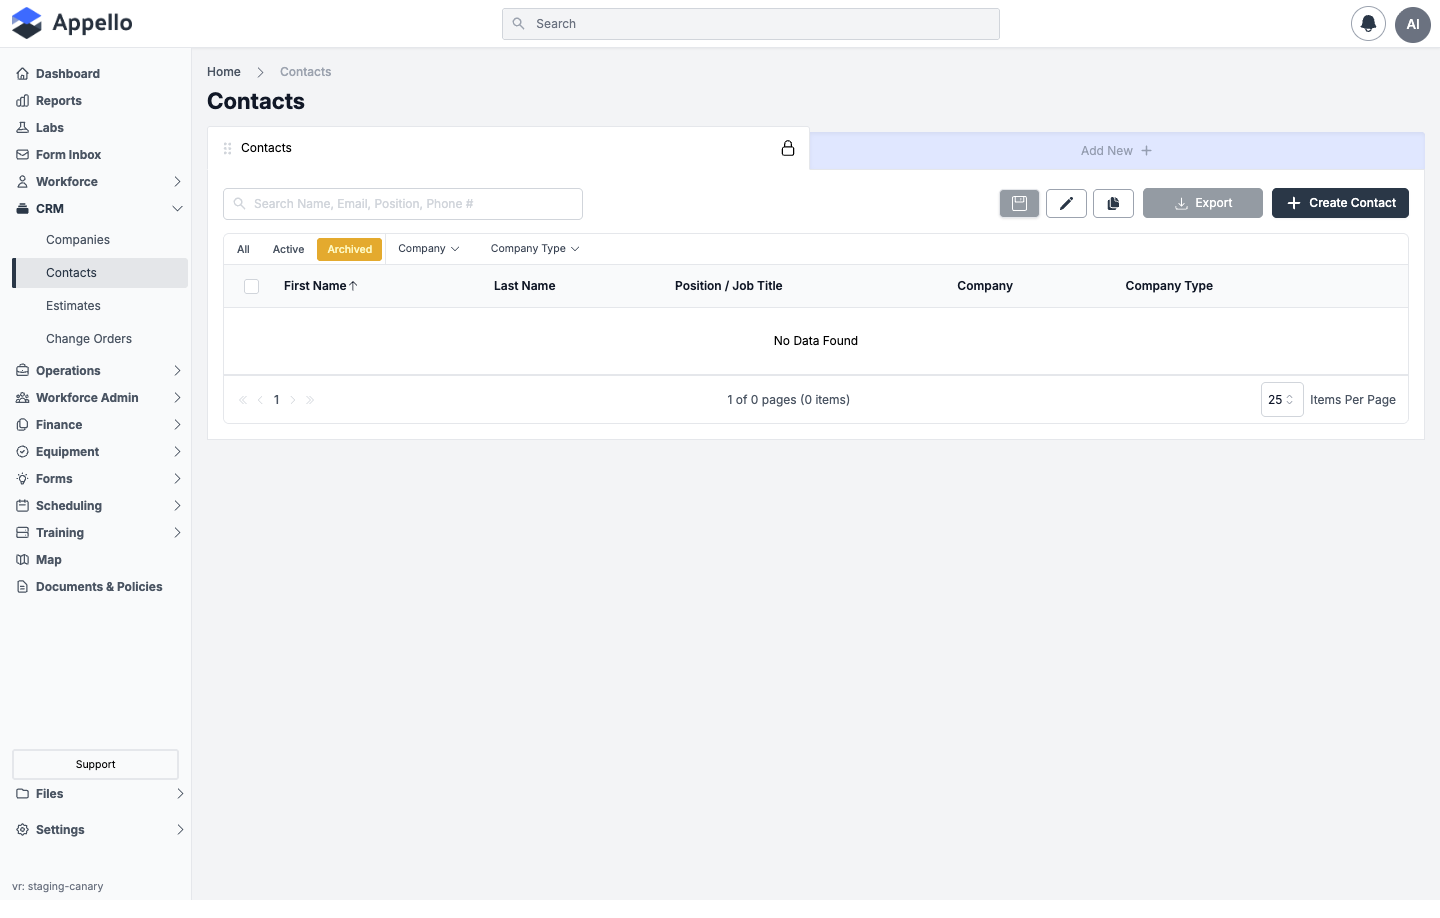The image size is (1440, 918).
Task: Select the Contacts view tab
Action: [x=508, y=148]
